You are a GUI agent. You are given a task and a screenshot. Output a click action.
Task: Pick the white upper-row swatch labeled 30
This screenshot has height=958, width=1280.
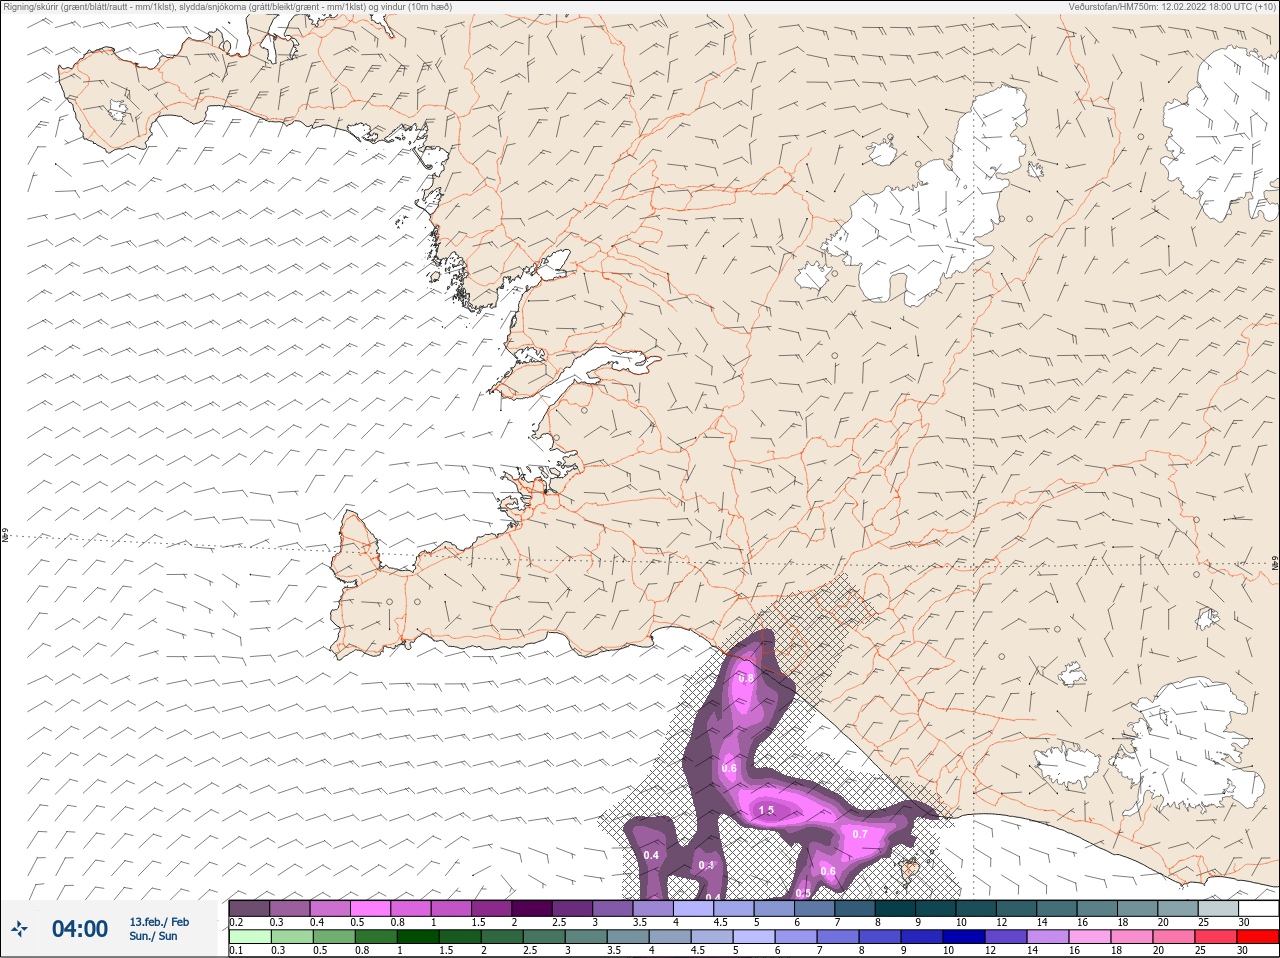point(1258,908)
